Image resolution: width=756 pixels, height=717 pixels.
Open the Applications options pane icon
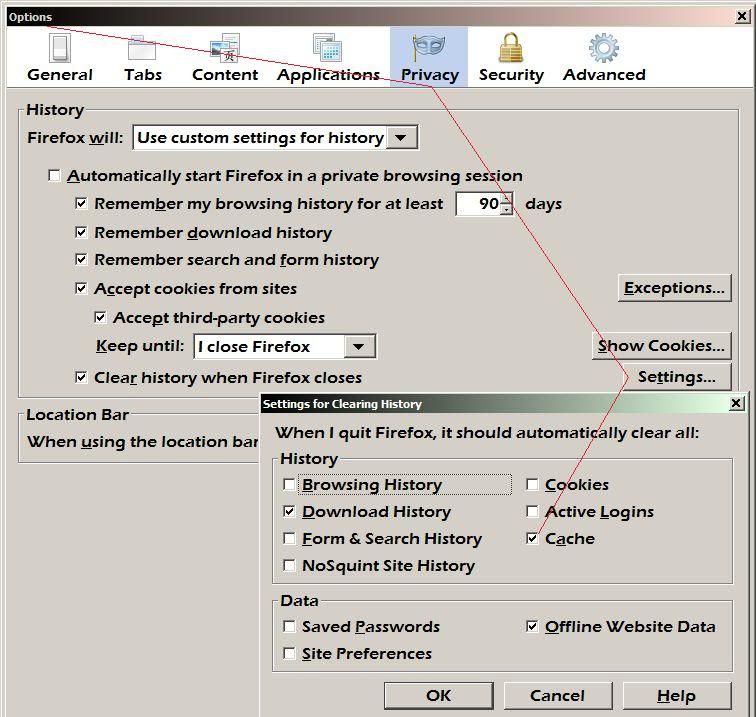(x=328, y=48)
